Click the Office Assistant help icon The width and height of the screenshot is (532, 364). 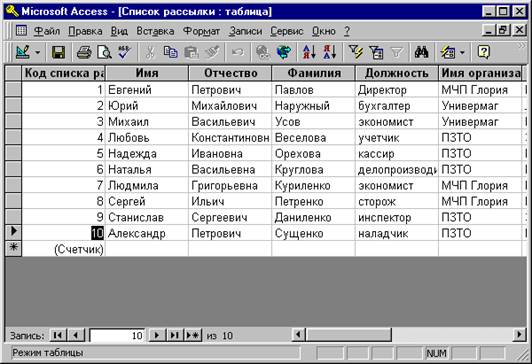(x=483, y=52)
